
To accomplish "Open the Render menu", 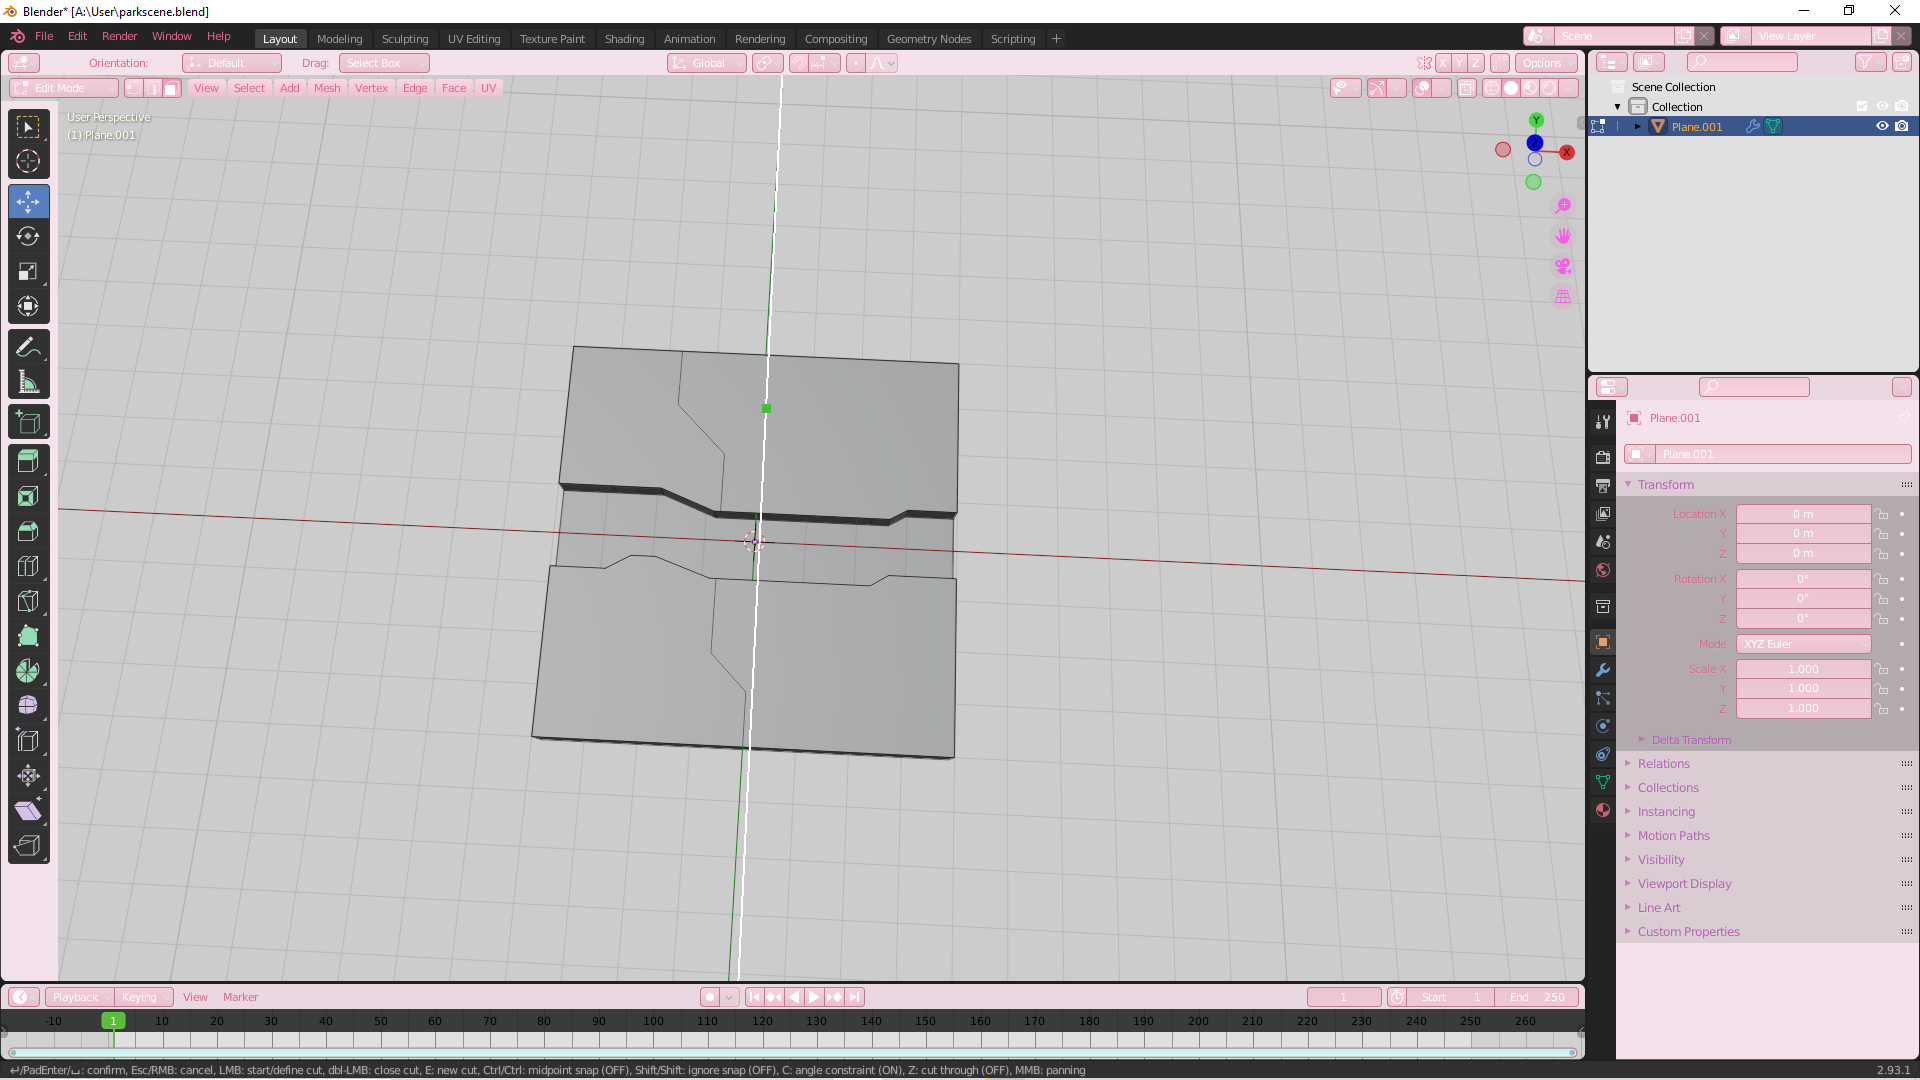I will tap(119, 36).
